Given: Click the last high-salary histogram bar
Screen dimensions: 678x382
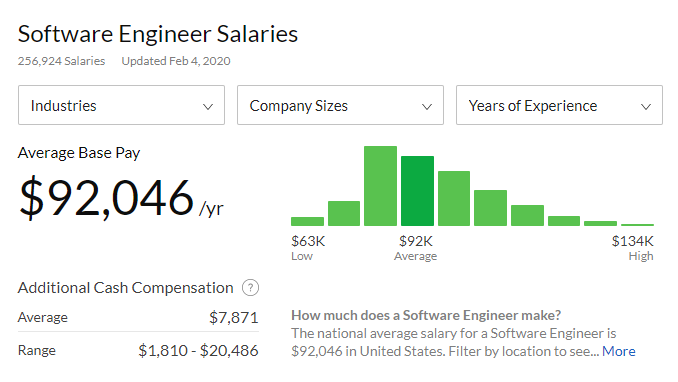Looking at the screenshot, I should coord(637,225).
